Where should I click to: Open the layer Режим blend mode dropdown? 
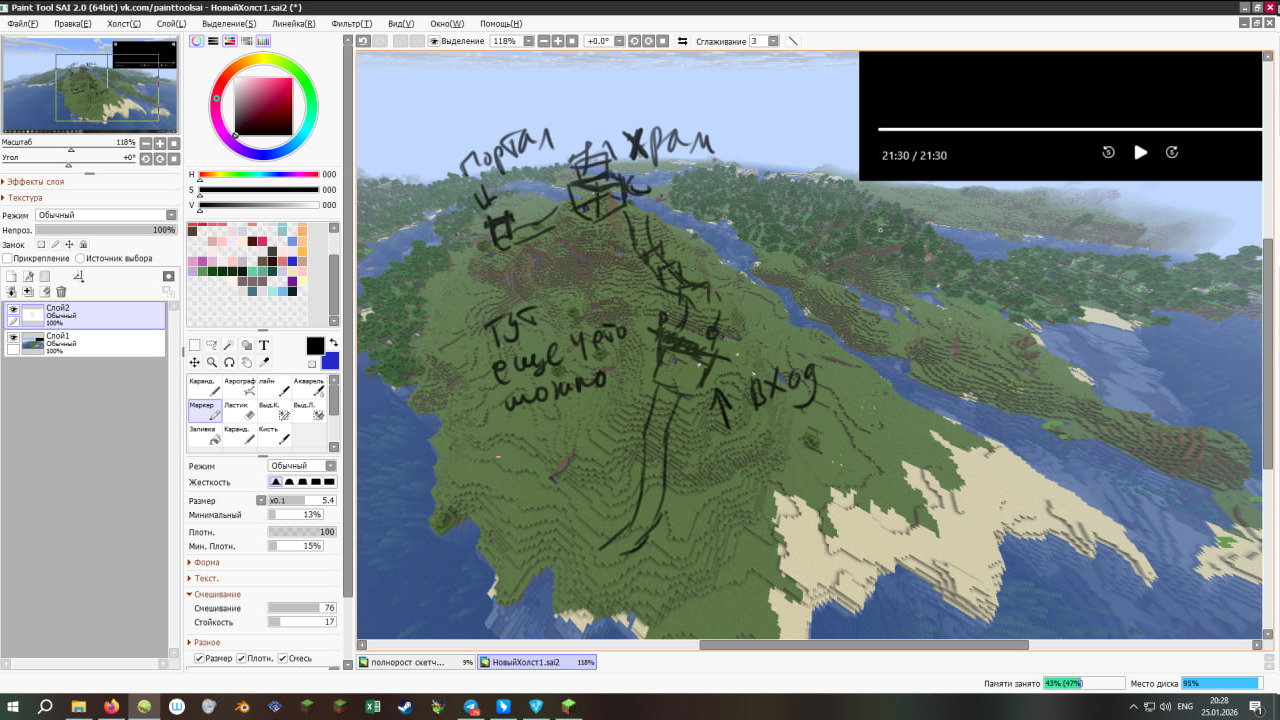point(105,215)
